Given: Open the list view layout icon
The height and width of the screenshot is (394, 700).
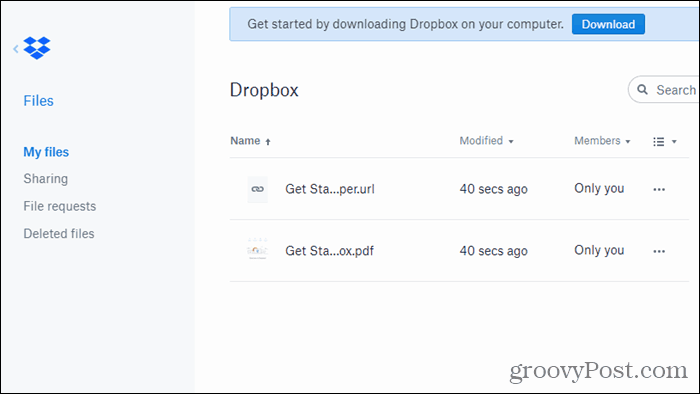Looking at the screenshot, I should tap(658, 141).
